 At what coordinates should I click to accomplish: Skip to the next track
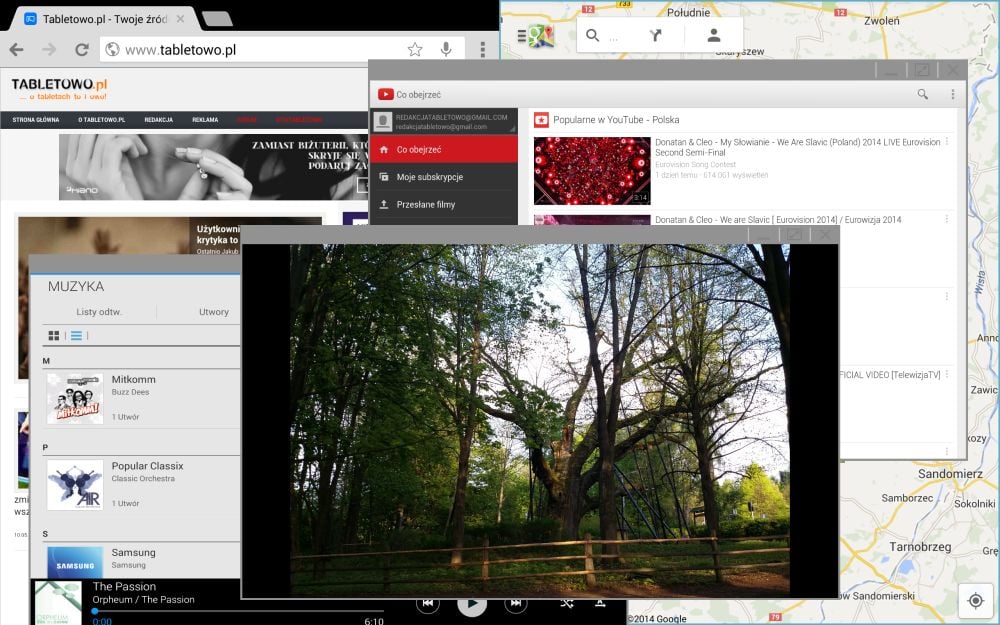click(x=515, y=603)
